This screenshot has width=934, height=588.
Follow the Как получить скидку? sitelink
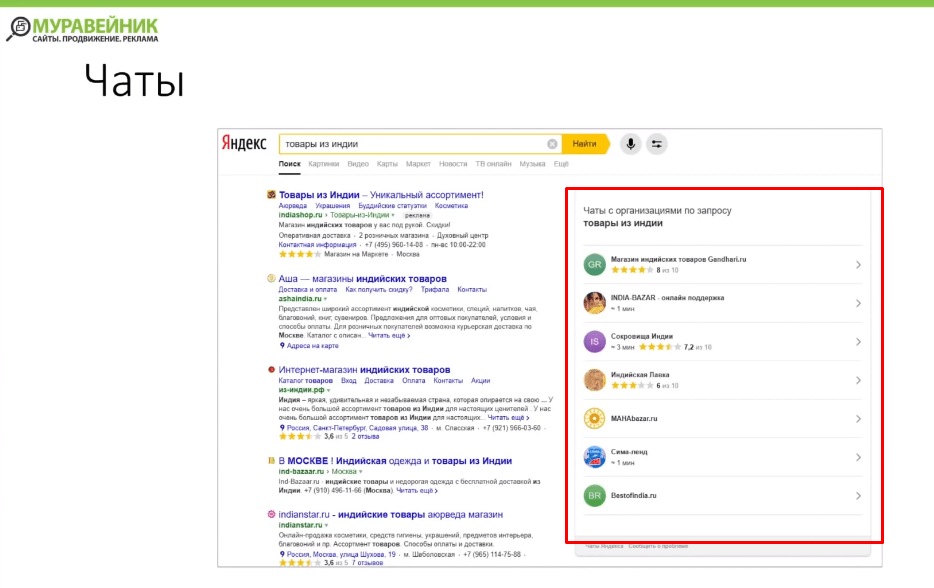coord(379,290)
